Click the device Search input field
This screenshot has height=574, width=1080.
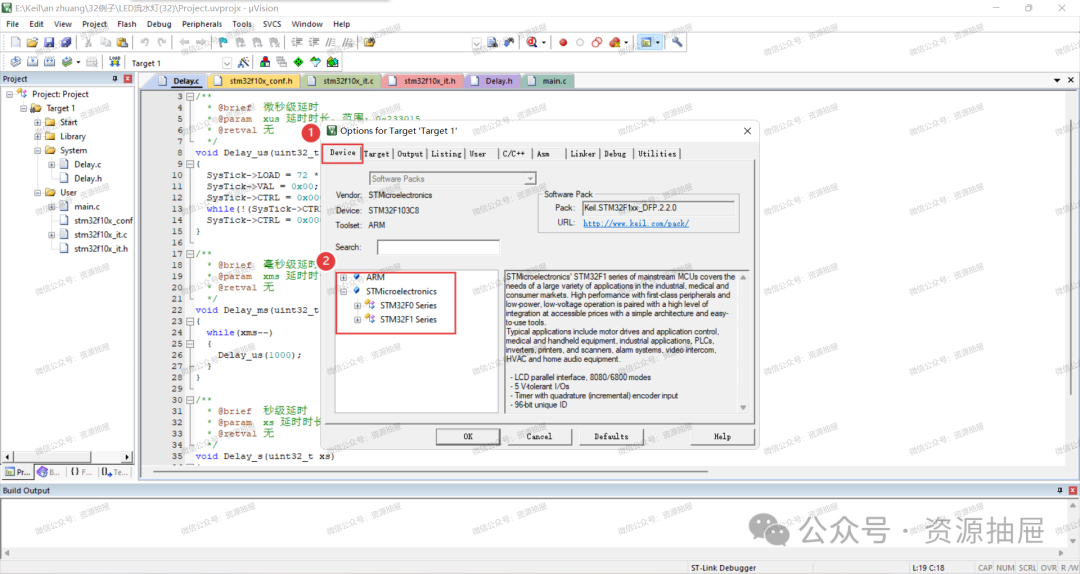[438, 247]
